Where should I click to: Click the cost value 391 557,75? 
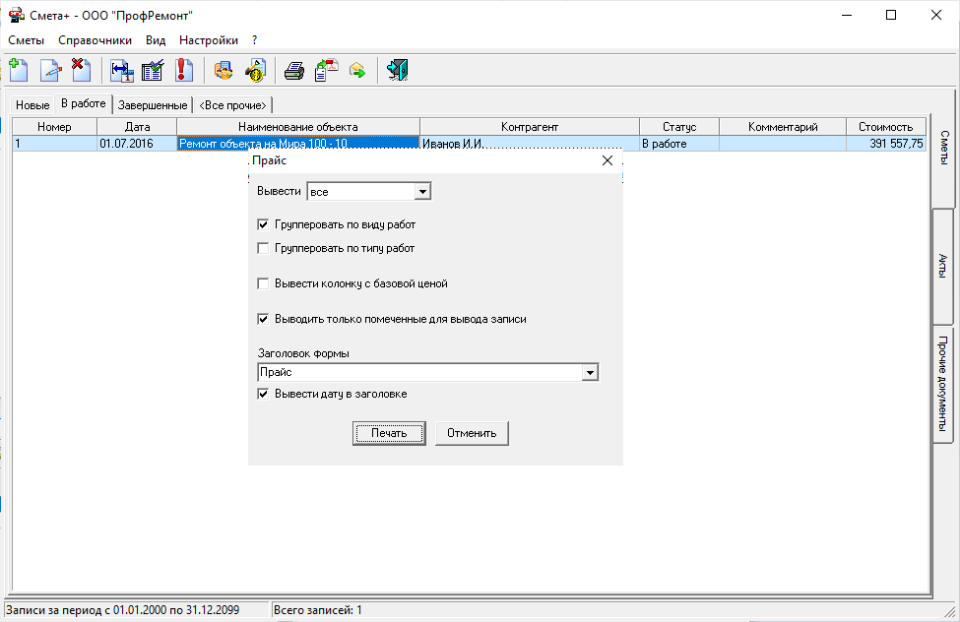(x=886, y=144)
